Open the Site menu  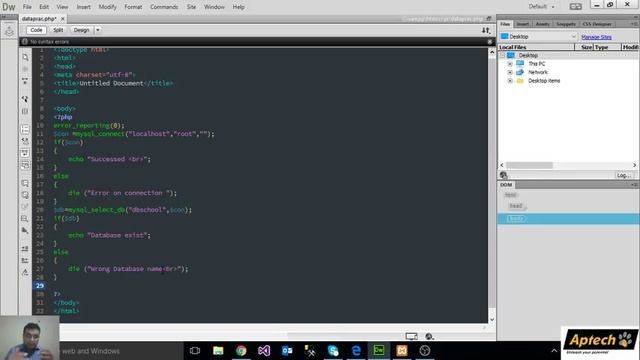coord(191,7)
